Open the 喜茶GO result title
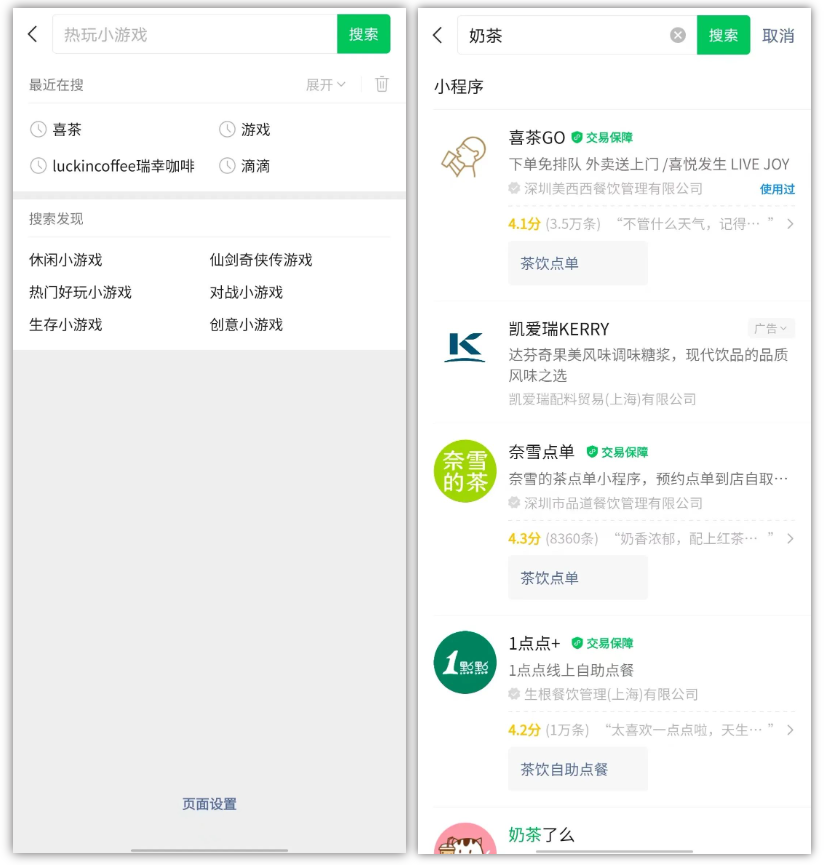This screenshot has height=865, width=830. [x=537, y=137]
